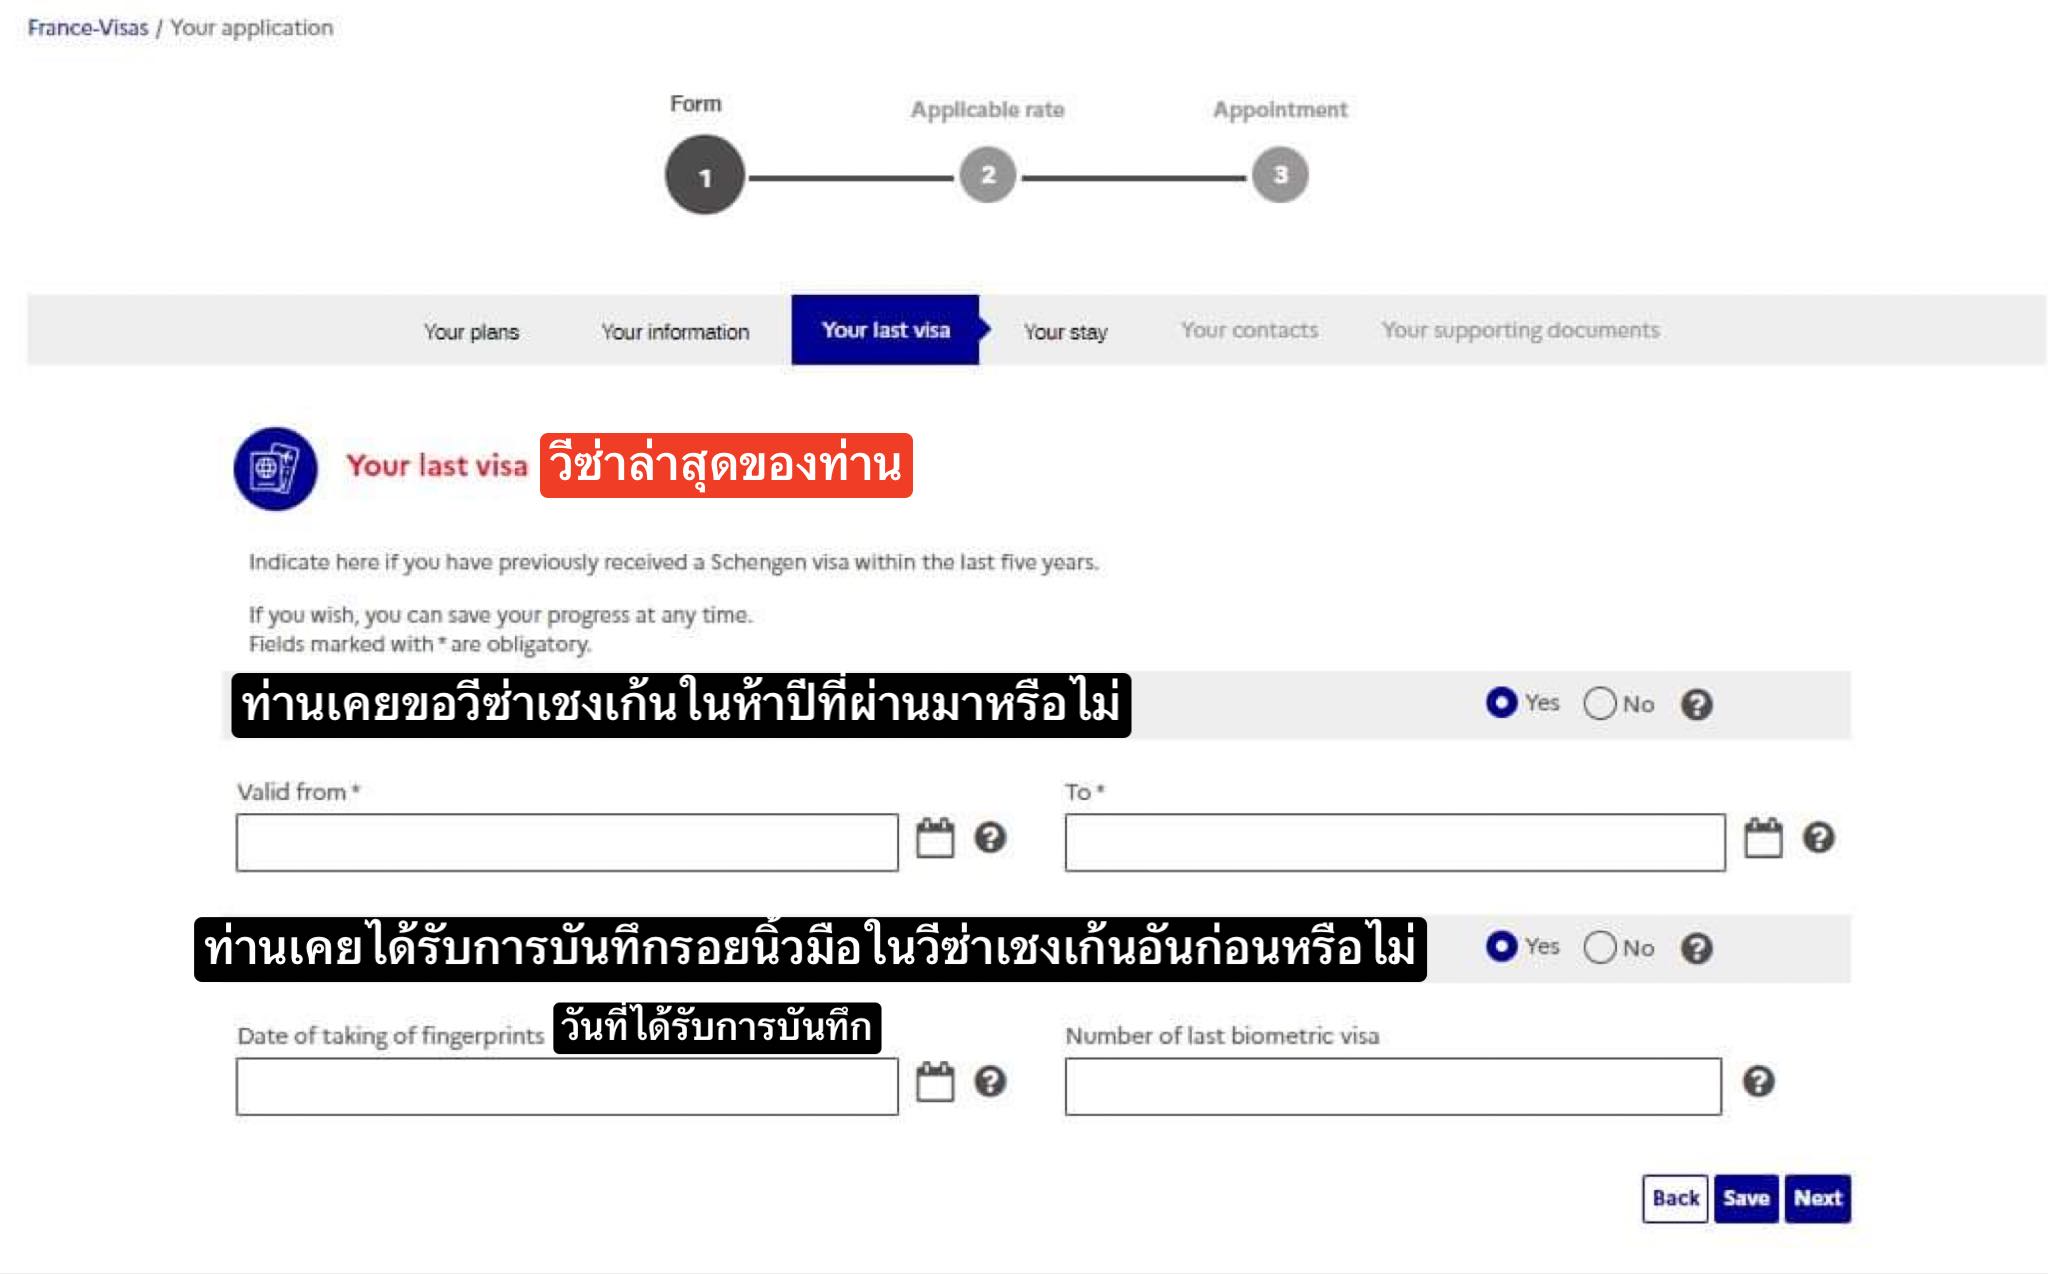The image size is (2048, 1274).
Task: Select No for previous Schengen visa
Action: coord(1600,703)
